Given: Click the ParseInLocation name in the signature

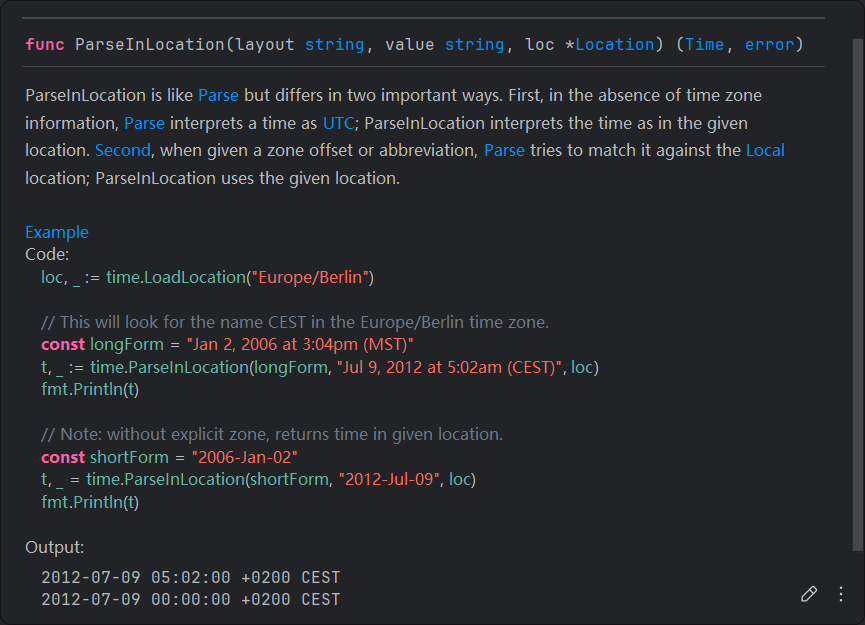Looking at the screenshot, I should 149,44.
